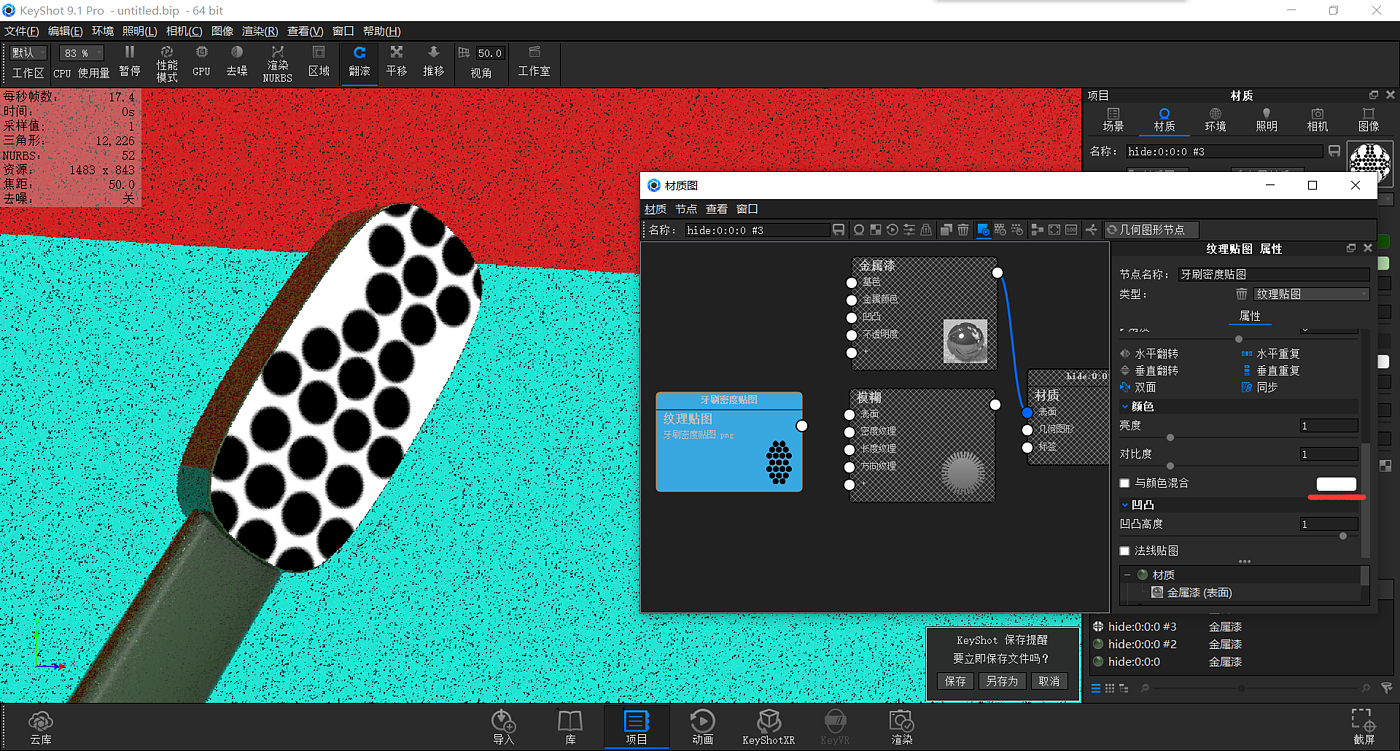The width and height of the screenshot is (1400, 751).
Task: Open the 节点 menu in Material Graph
Action: coord(686,209)
